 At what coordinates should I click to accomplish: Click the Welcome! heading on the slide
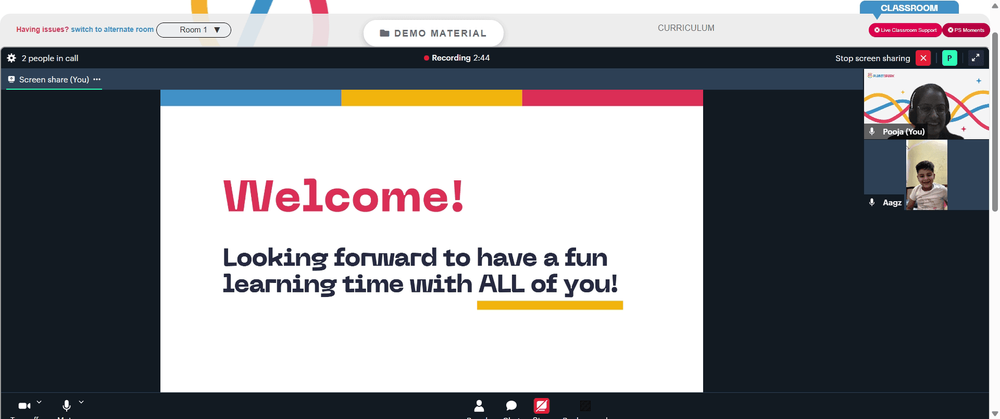point(343,195)
